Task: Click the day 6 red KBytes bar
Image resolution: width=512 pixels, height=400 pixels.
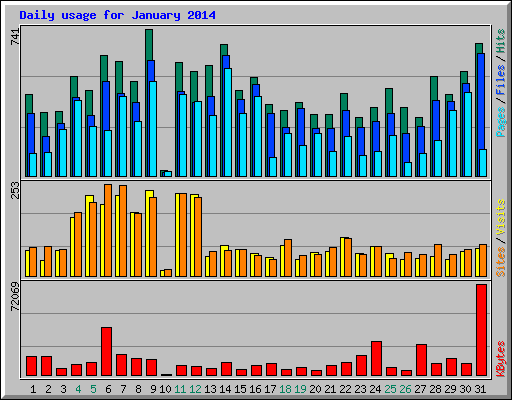Action: coord(106,351)
